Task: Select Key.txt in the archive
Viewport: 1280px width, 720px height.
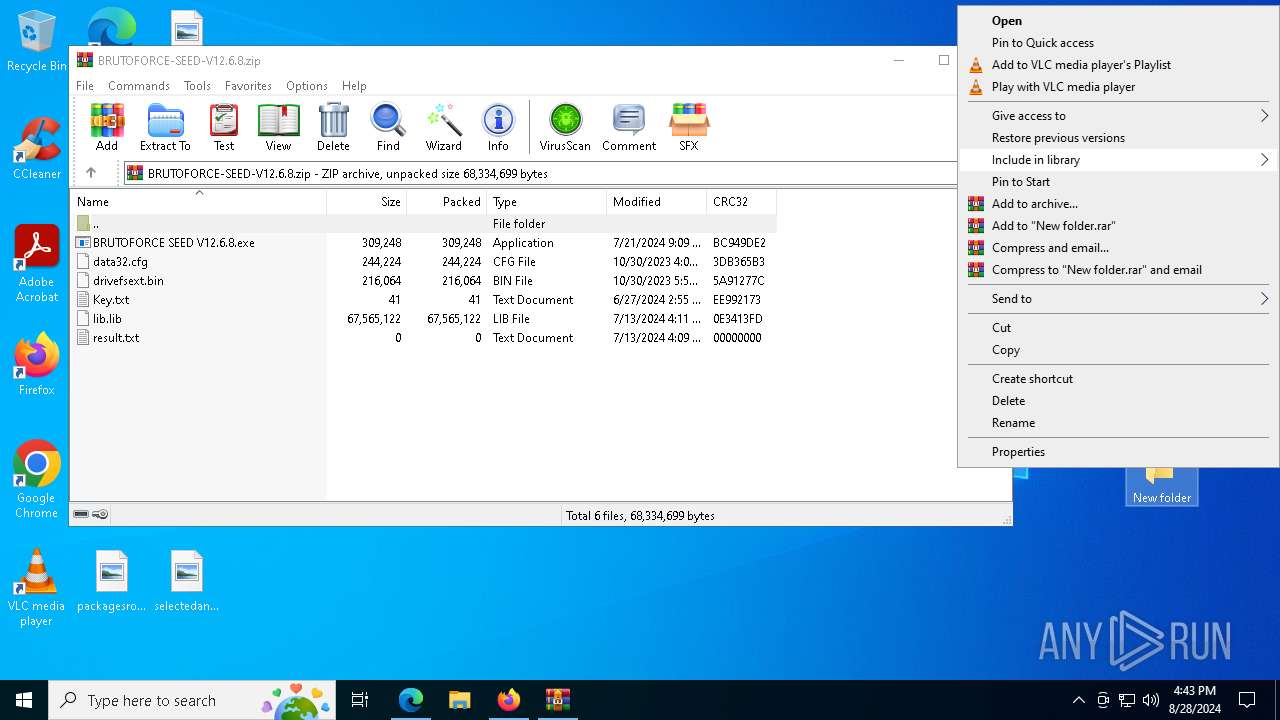Action: 423,300
